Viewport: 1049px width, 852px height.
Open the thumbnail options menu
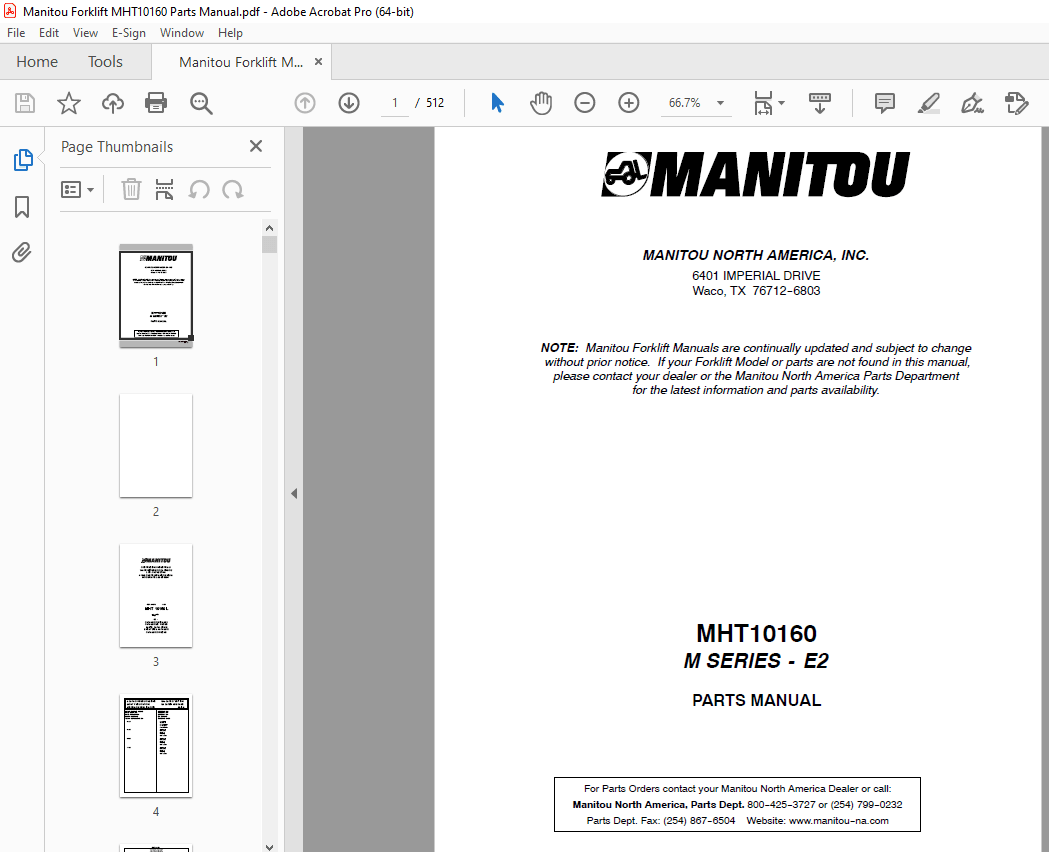78,189
